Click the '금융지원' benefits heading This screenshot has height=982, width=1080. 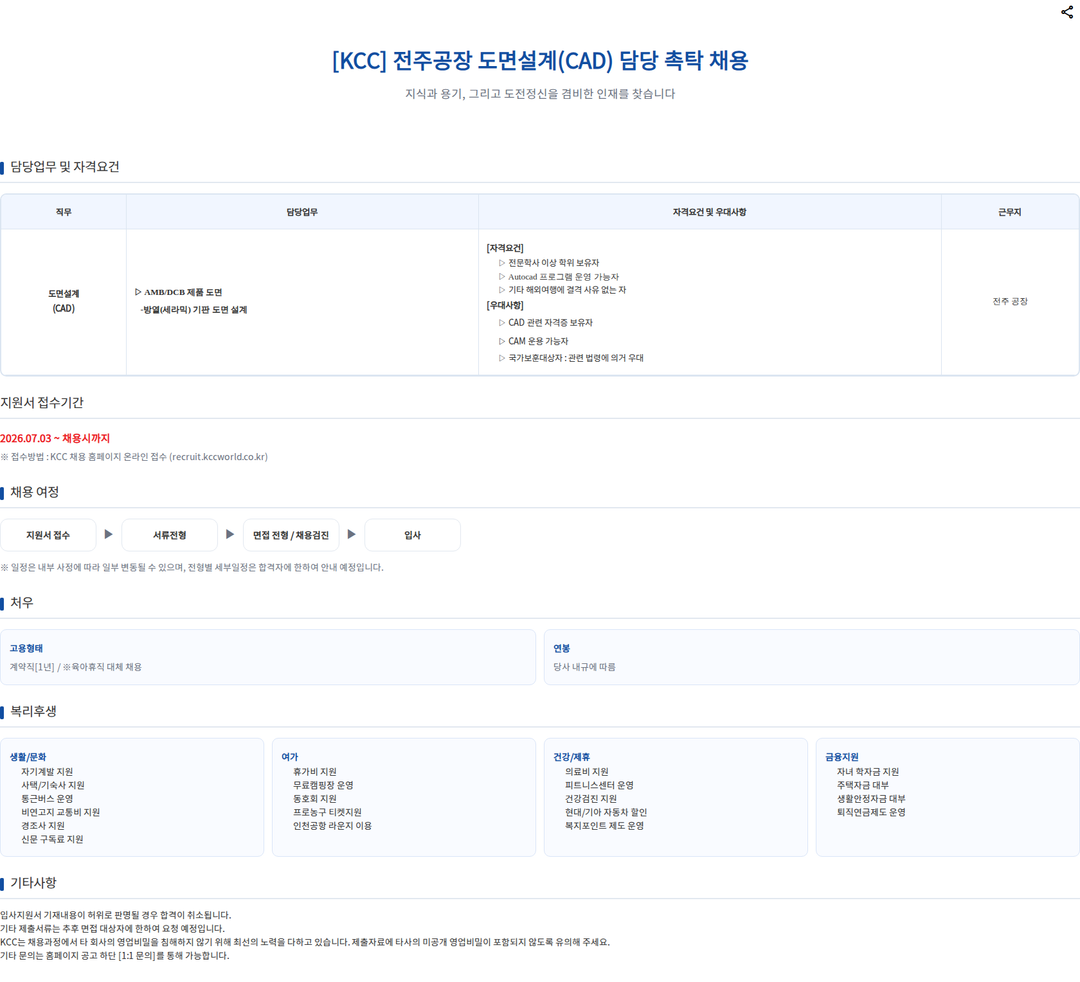pyautogui.click(x=842, y=757)
